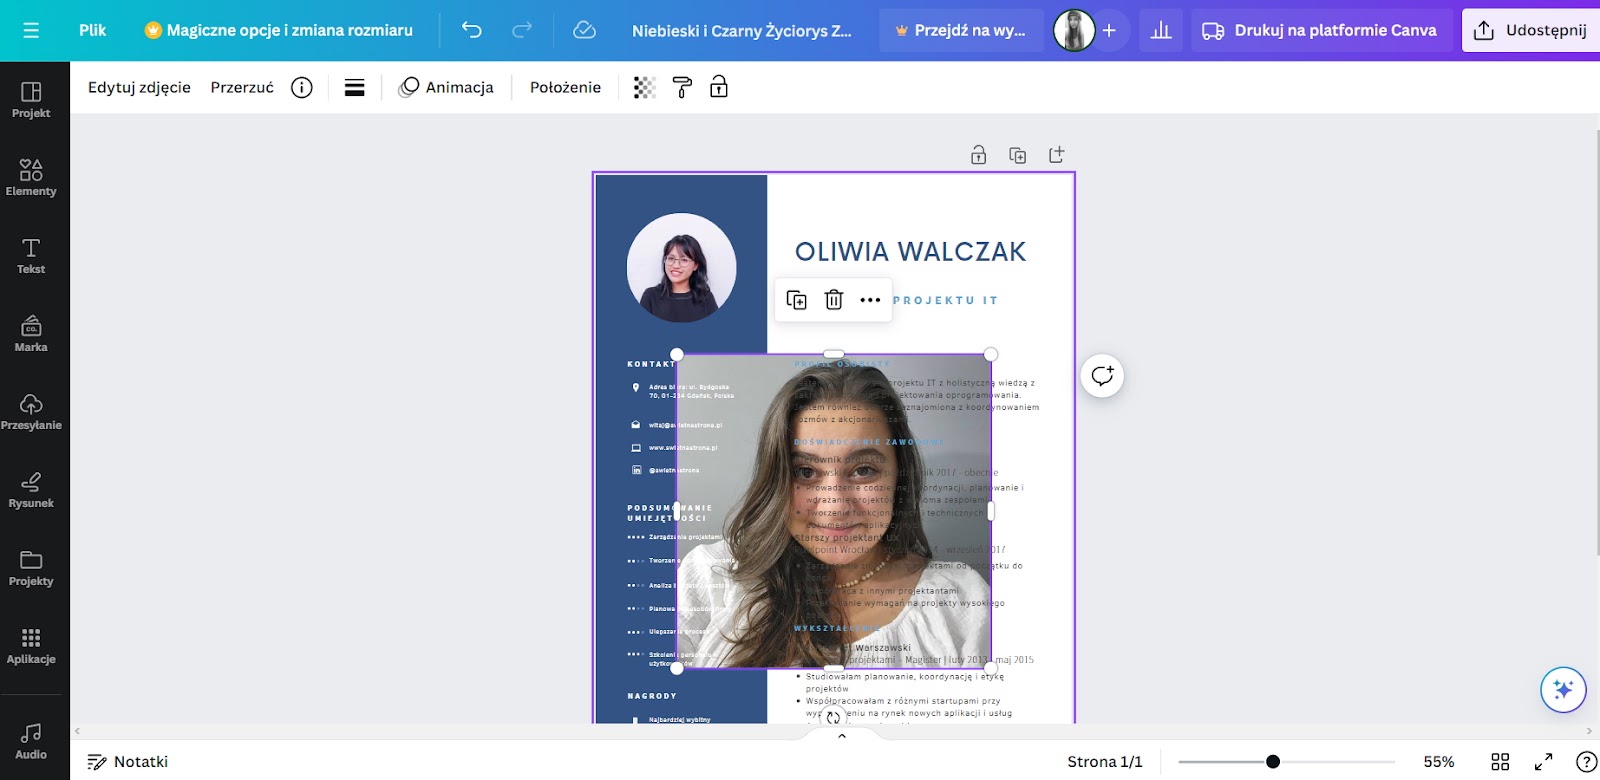Screen dimensions: 1600x780
Task: Expand page thumbnails with chevron up
Action: [x=842, y=736]
